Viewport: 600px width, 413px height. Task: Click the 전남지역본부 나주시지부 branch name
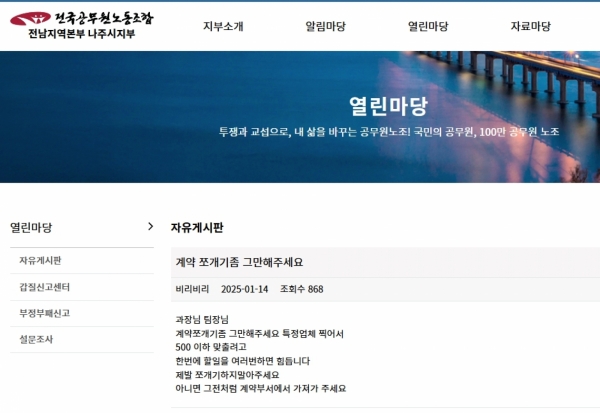tap(81, 34)
